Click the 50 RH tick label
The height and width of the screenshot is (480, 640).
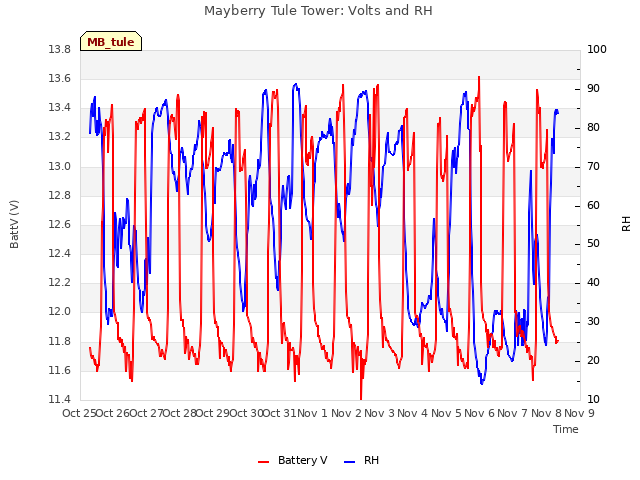[x=593, y=244]
